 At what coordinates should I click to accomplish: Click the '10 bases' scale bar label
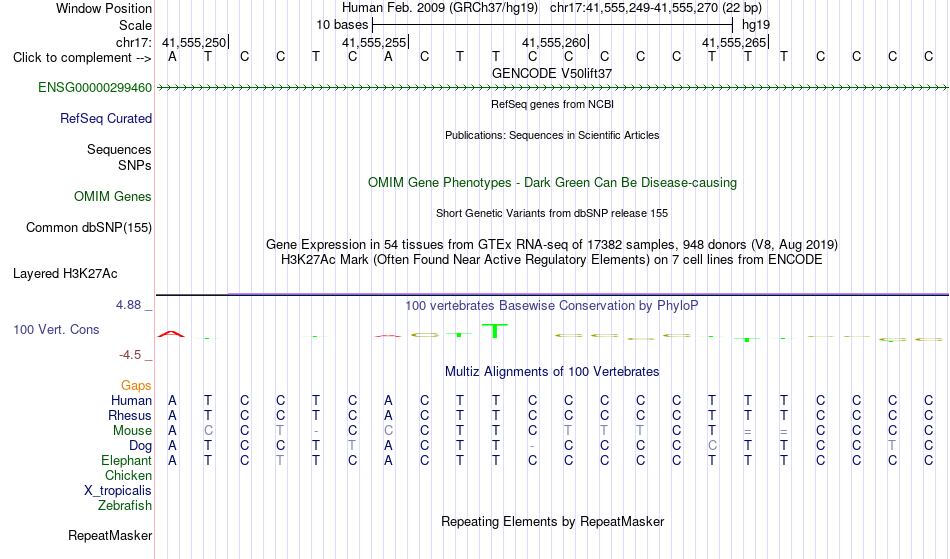click(x=342, y=25)
